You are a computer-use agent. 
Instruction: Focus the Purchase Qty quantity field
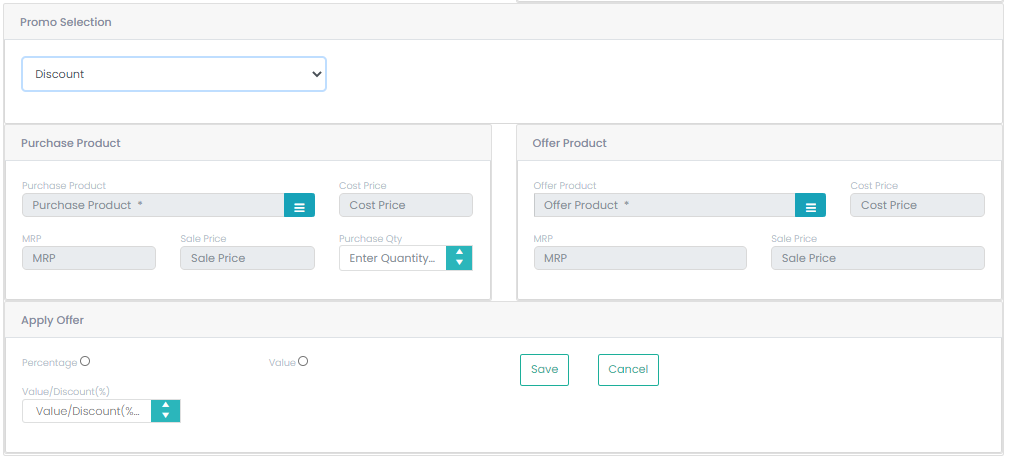pos(393,258)
